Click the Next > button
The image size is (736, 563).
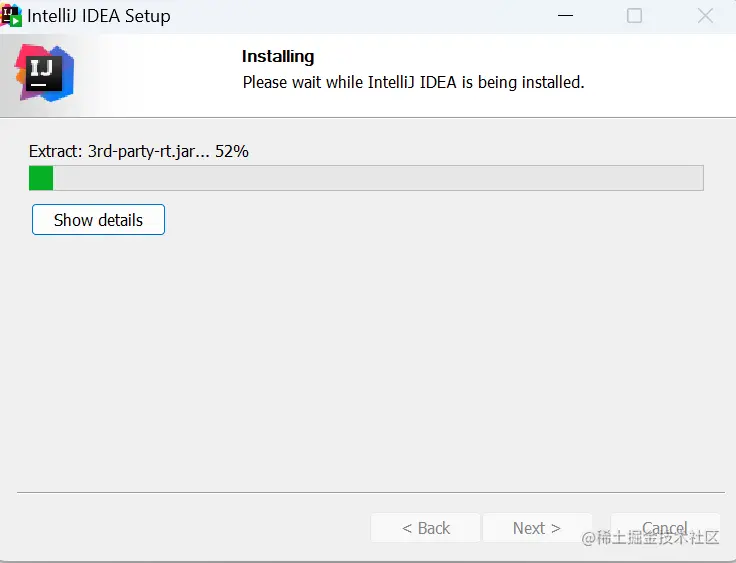(537, 528)
